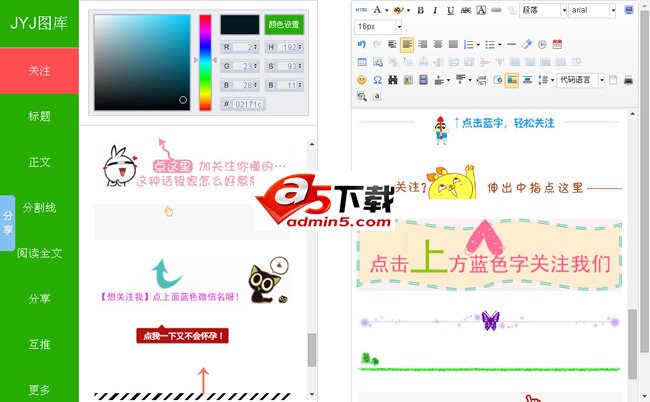This screenshot has height=402, width=650.
Task: Click inside the color saturation picker square
Action: coord(142,63)
